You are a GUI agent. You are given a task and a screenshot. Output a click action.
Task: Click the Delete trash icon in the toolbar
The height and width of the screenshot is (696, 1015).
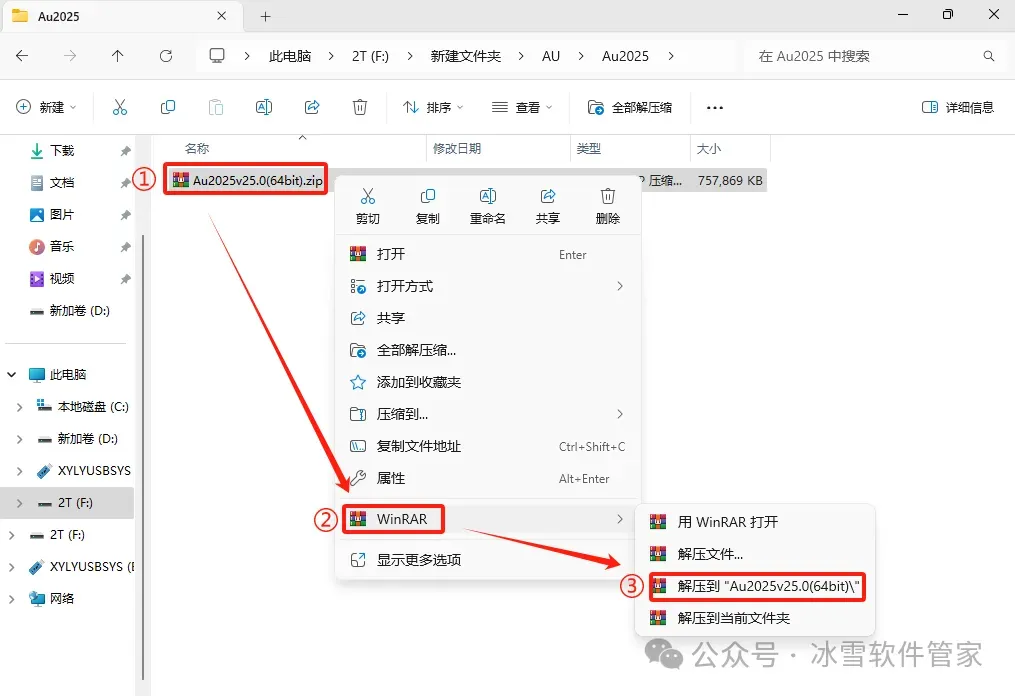360,107
